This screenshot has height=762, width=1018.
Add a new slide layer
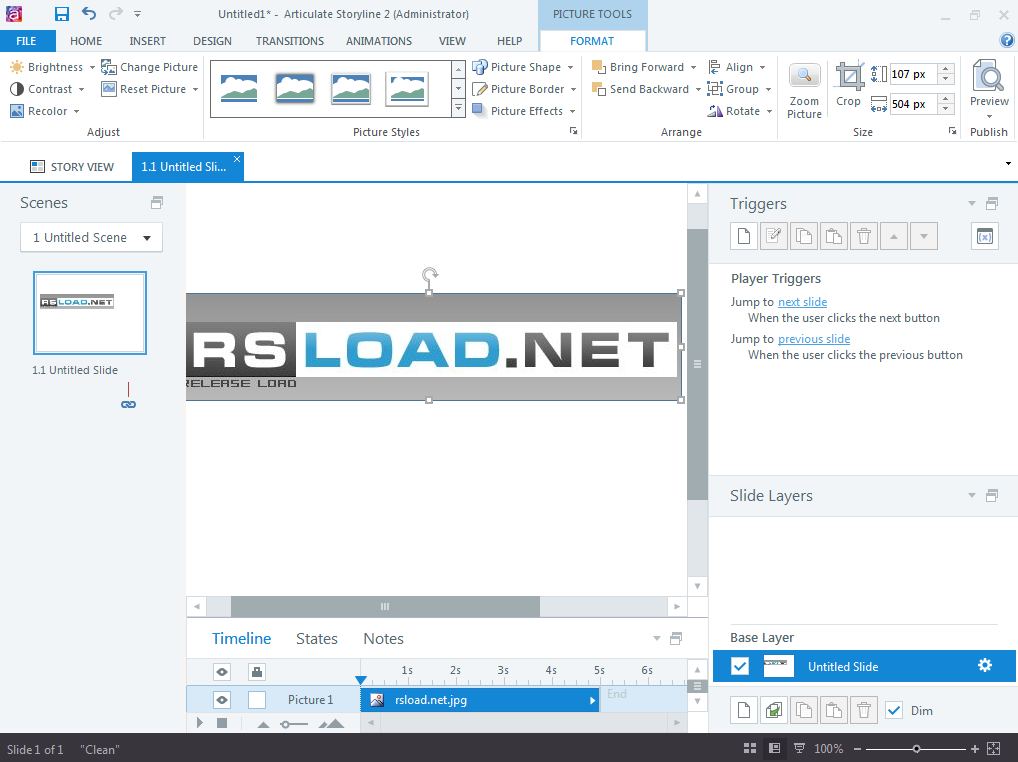click(x=744, y=710)
